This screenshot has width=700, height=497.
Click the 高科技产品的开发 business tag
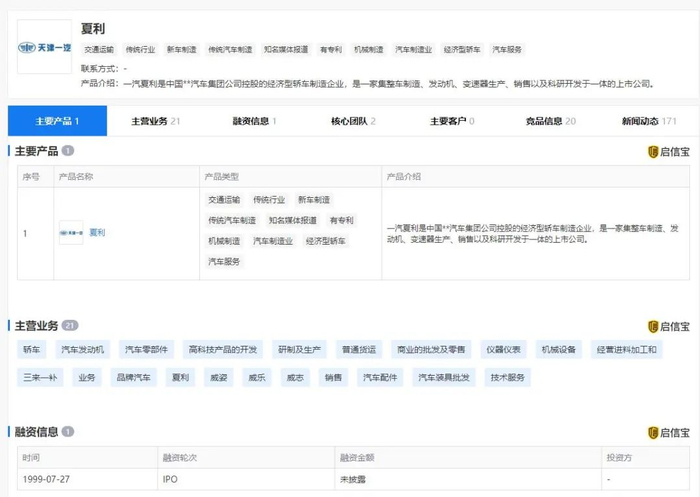[x=223, y=349]
